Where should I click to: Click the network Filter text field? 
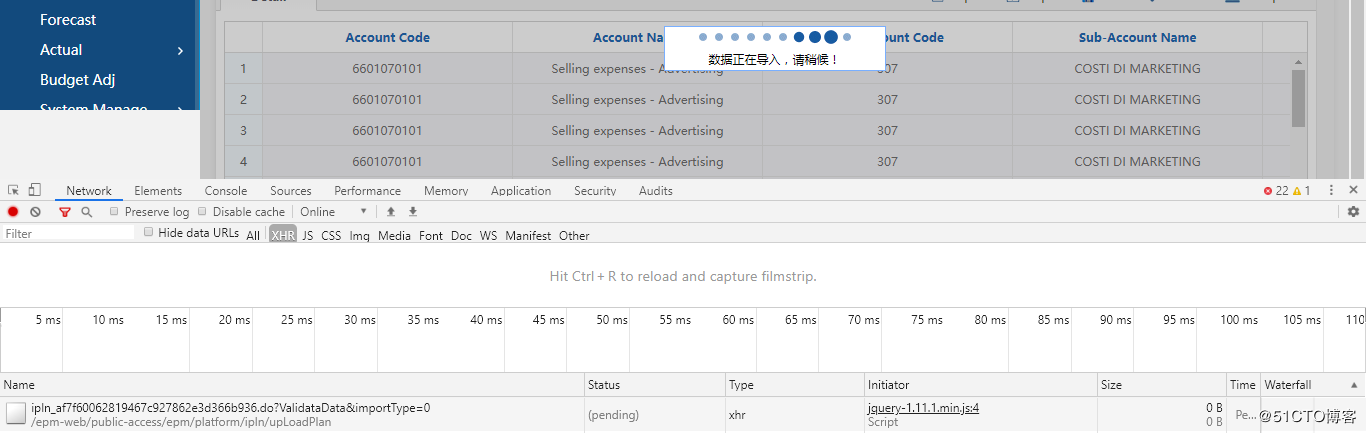point(68,233)
